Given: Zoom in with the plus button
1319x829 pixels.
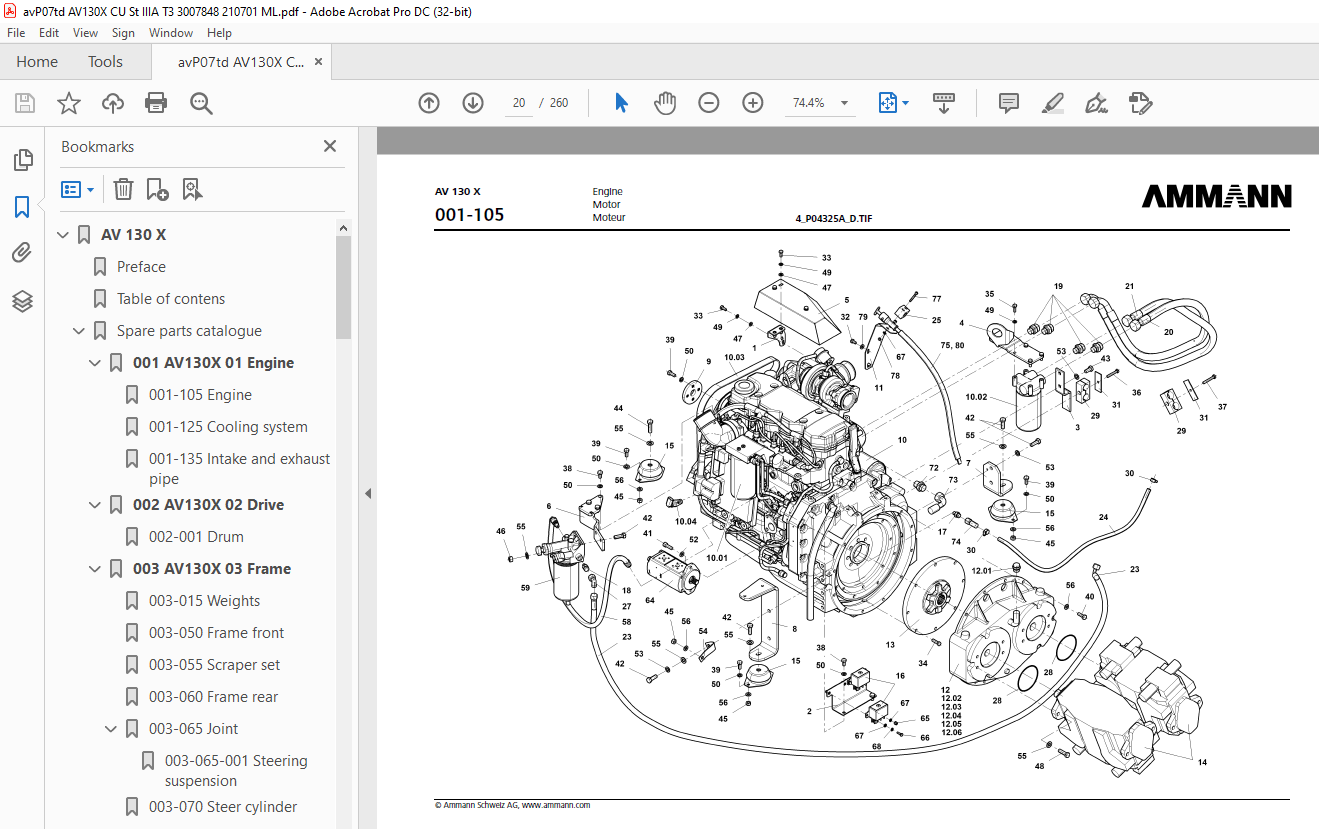Looking at the screenshot, I should pyautogui.click(x=753, y=103).
